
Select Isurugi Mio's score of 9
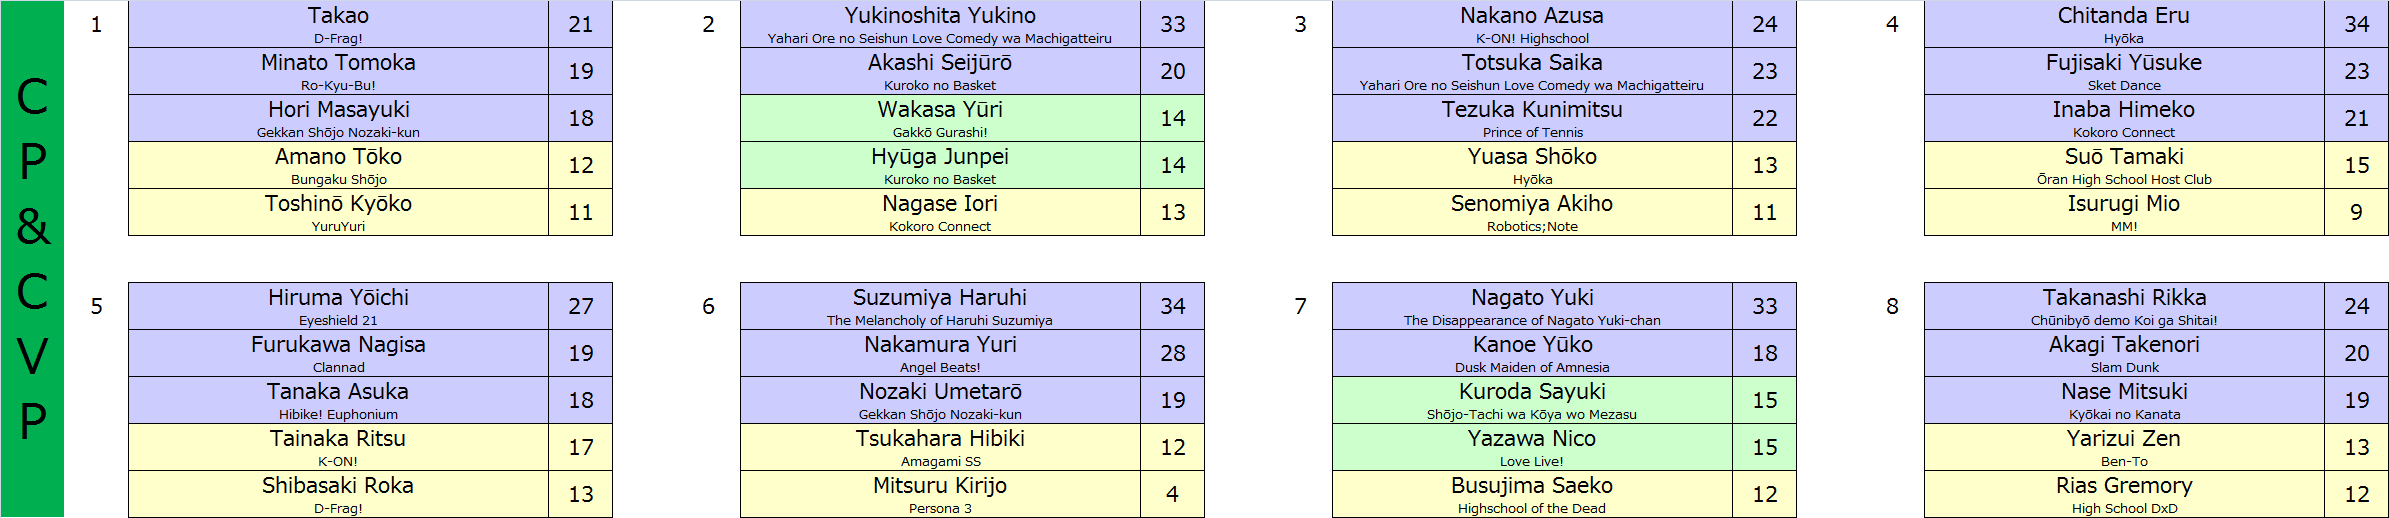coord(2356,212)
